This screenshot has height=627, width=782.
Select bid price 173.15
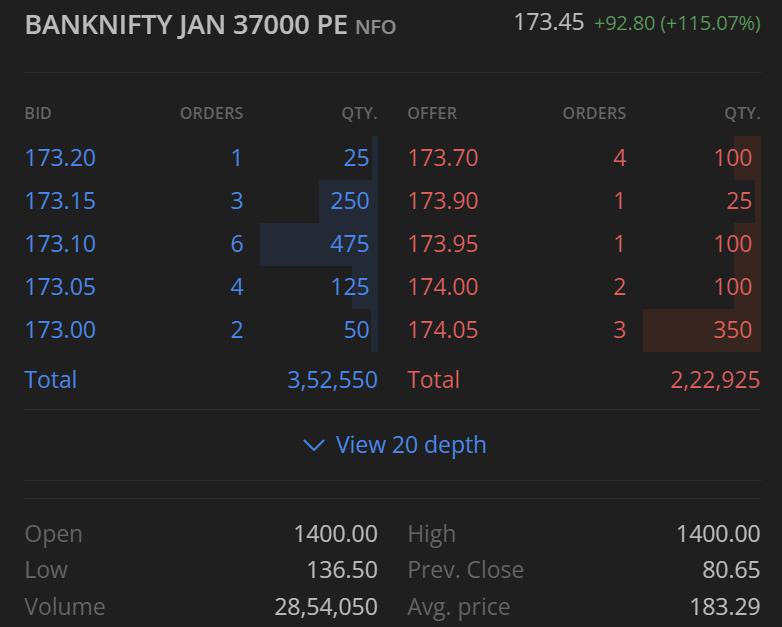tap(60, 201)
